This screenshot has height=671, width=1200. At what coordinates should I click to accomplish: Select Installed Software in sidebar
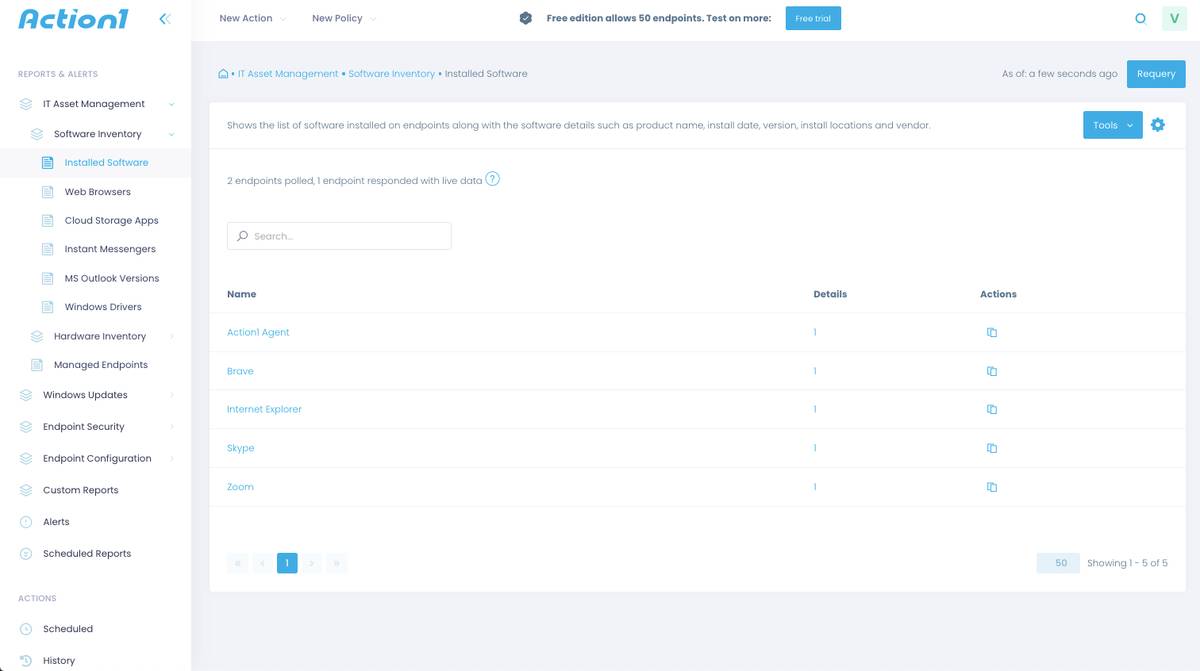pos(106,162)
